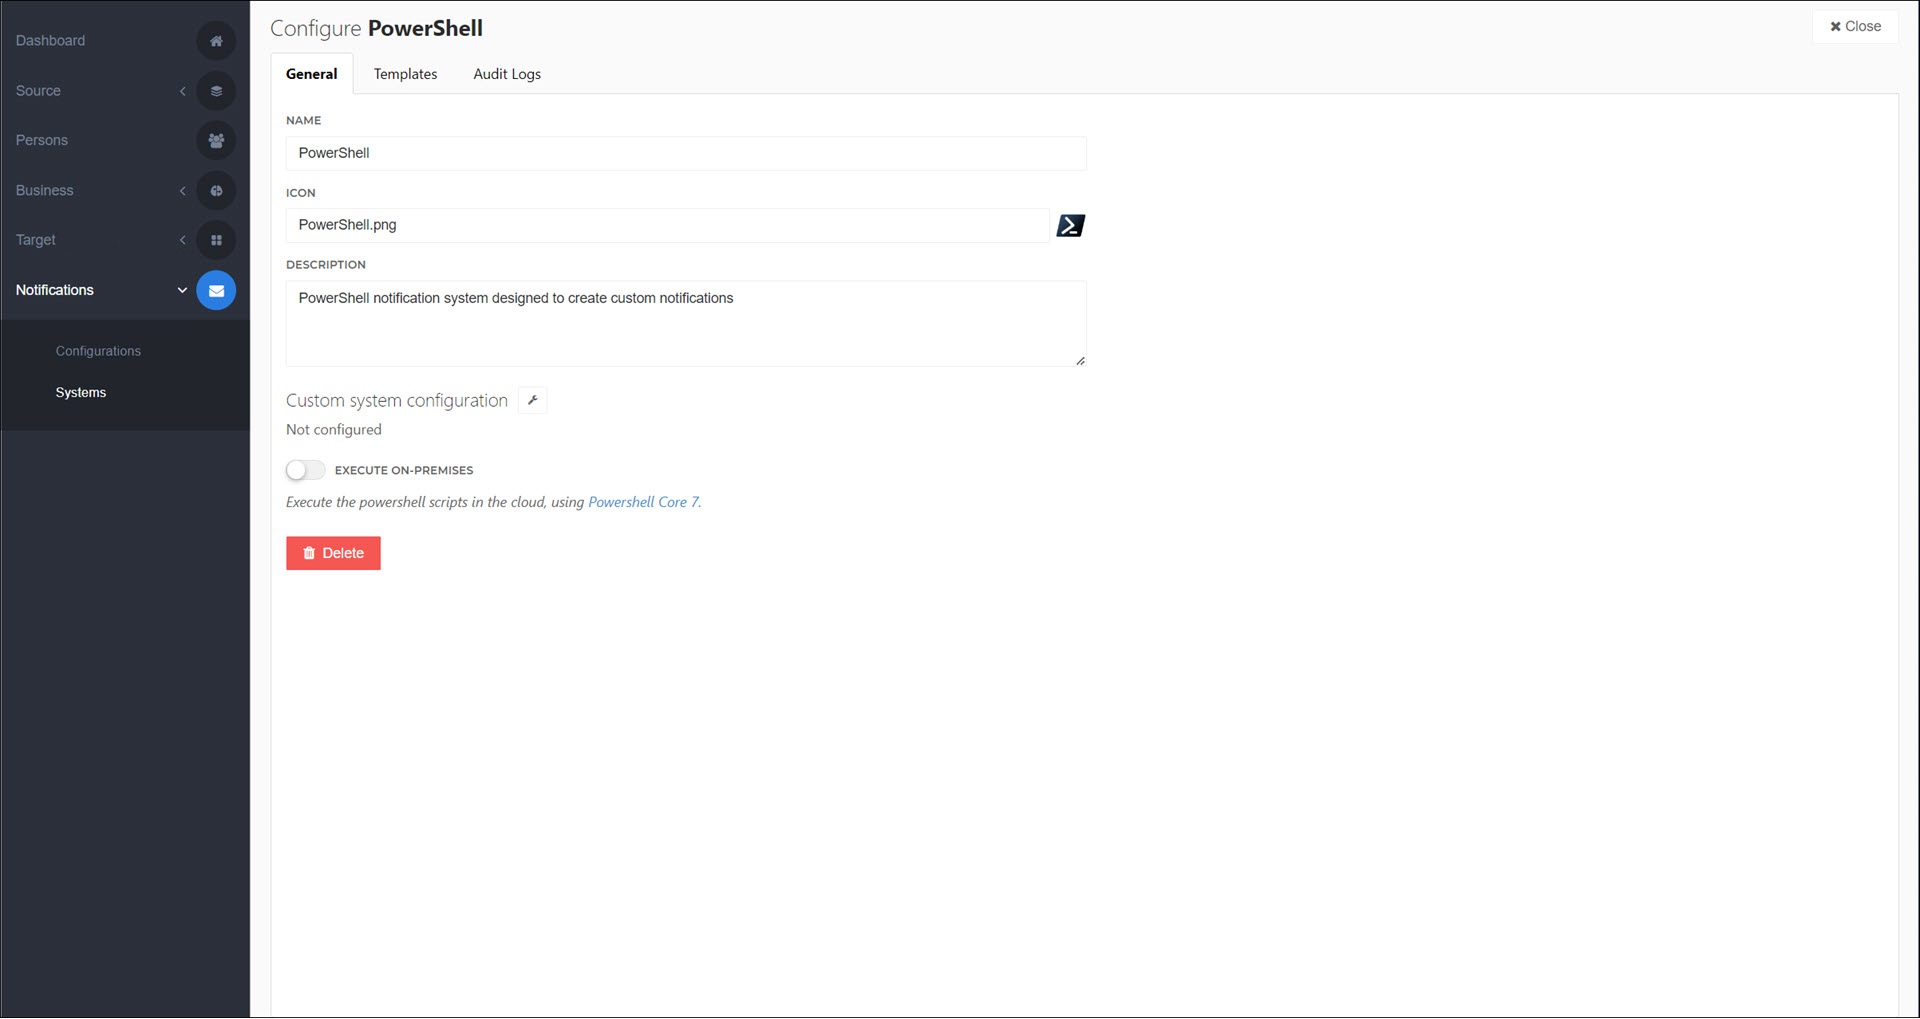Collapse the Notifications menu chevron
Image resolution: width=1920 pixels, height=1019 pixels.
182,291
